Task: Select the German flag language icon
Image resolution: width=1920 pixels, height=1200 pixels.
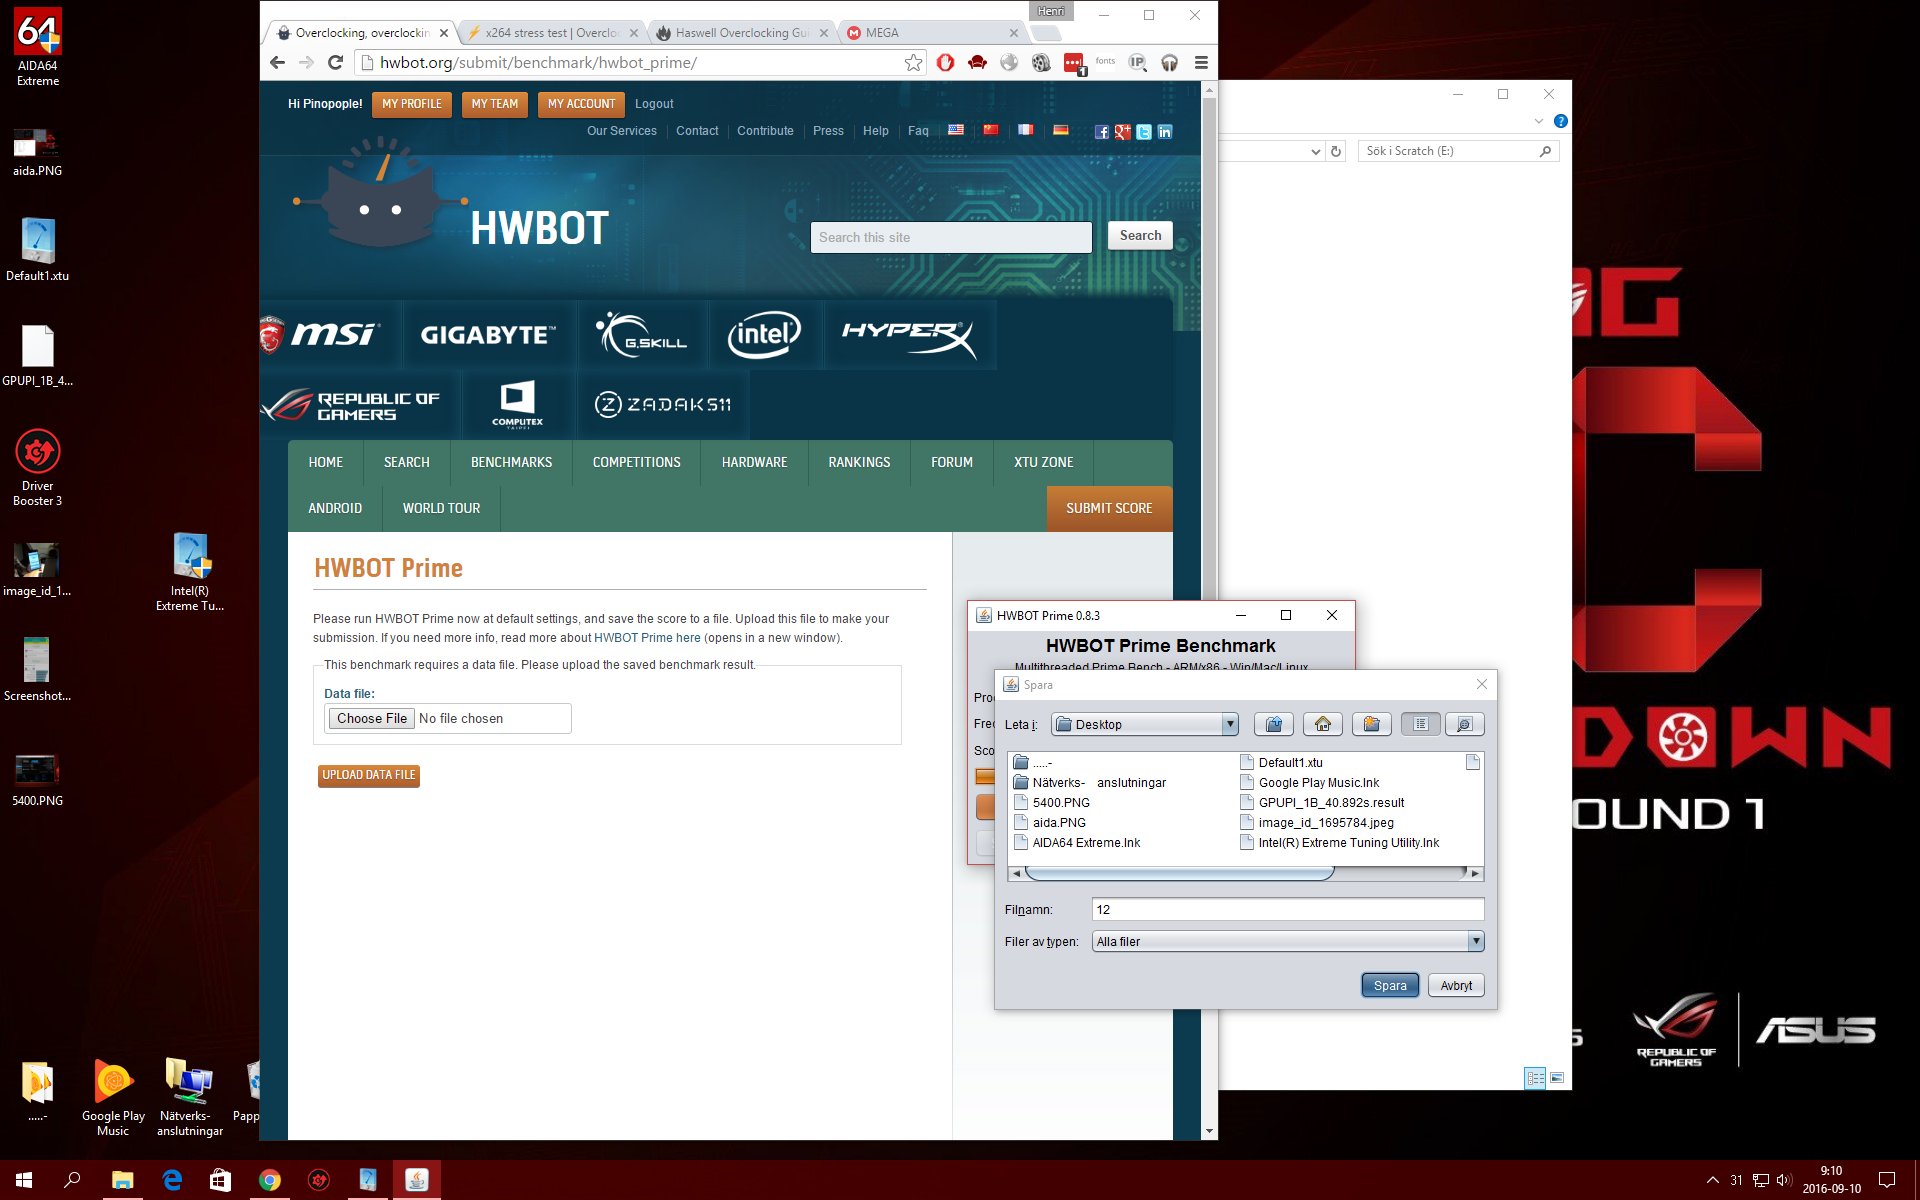Action: (1061, 130)
